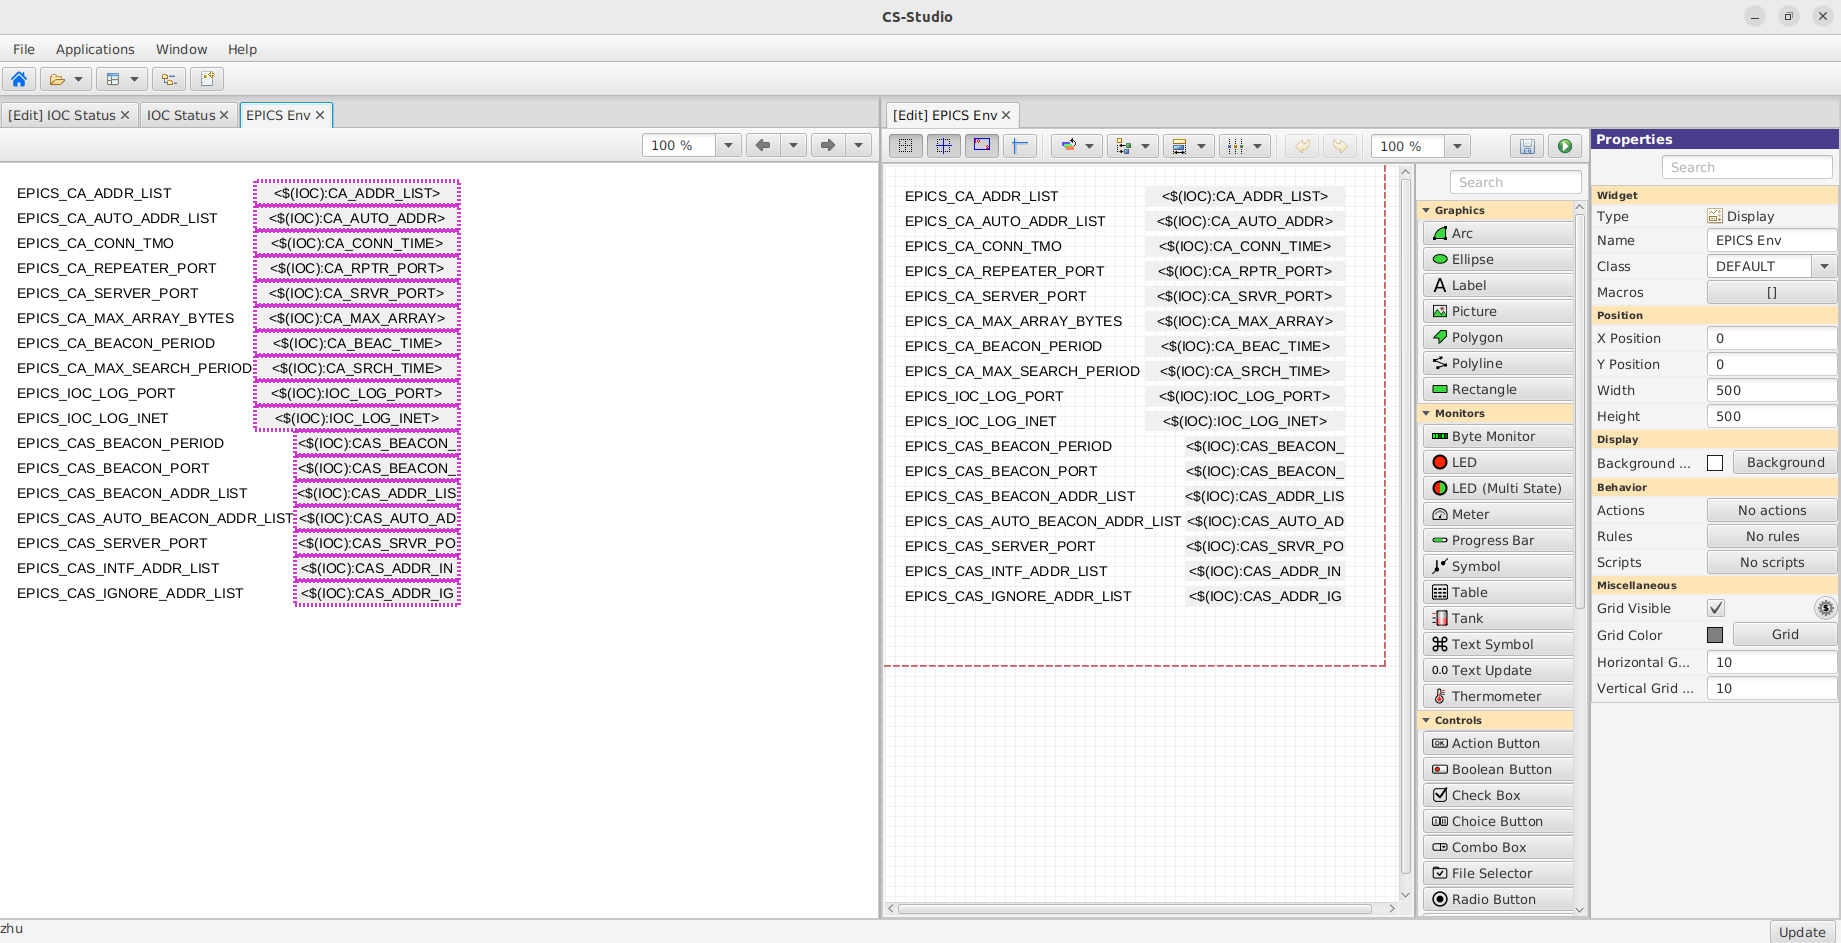The image size is (1841, 943).
Task: Save the display using the toolbar save icon
Action: (x=1527, y=146)
